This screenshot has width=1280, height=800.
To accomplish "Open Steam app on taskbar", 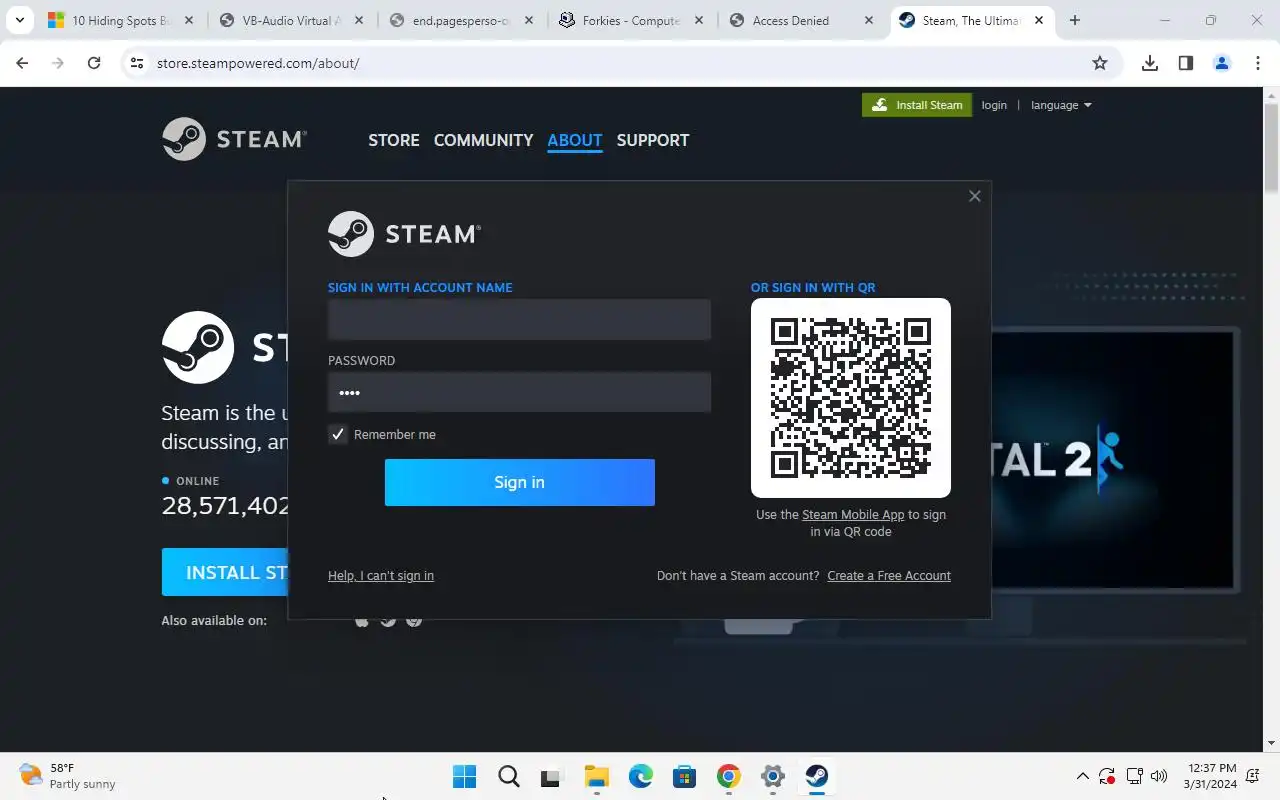I will pyautogui.click(x=817, y=776).
